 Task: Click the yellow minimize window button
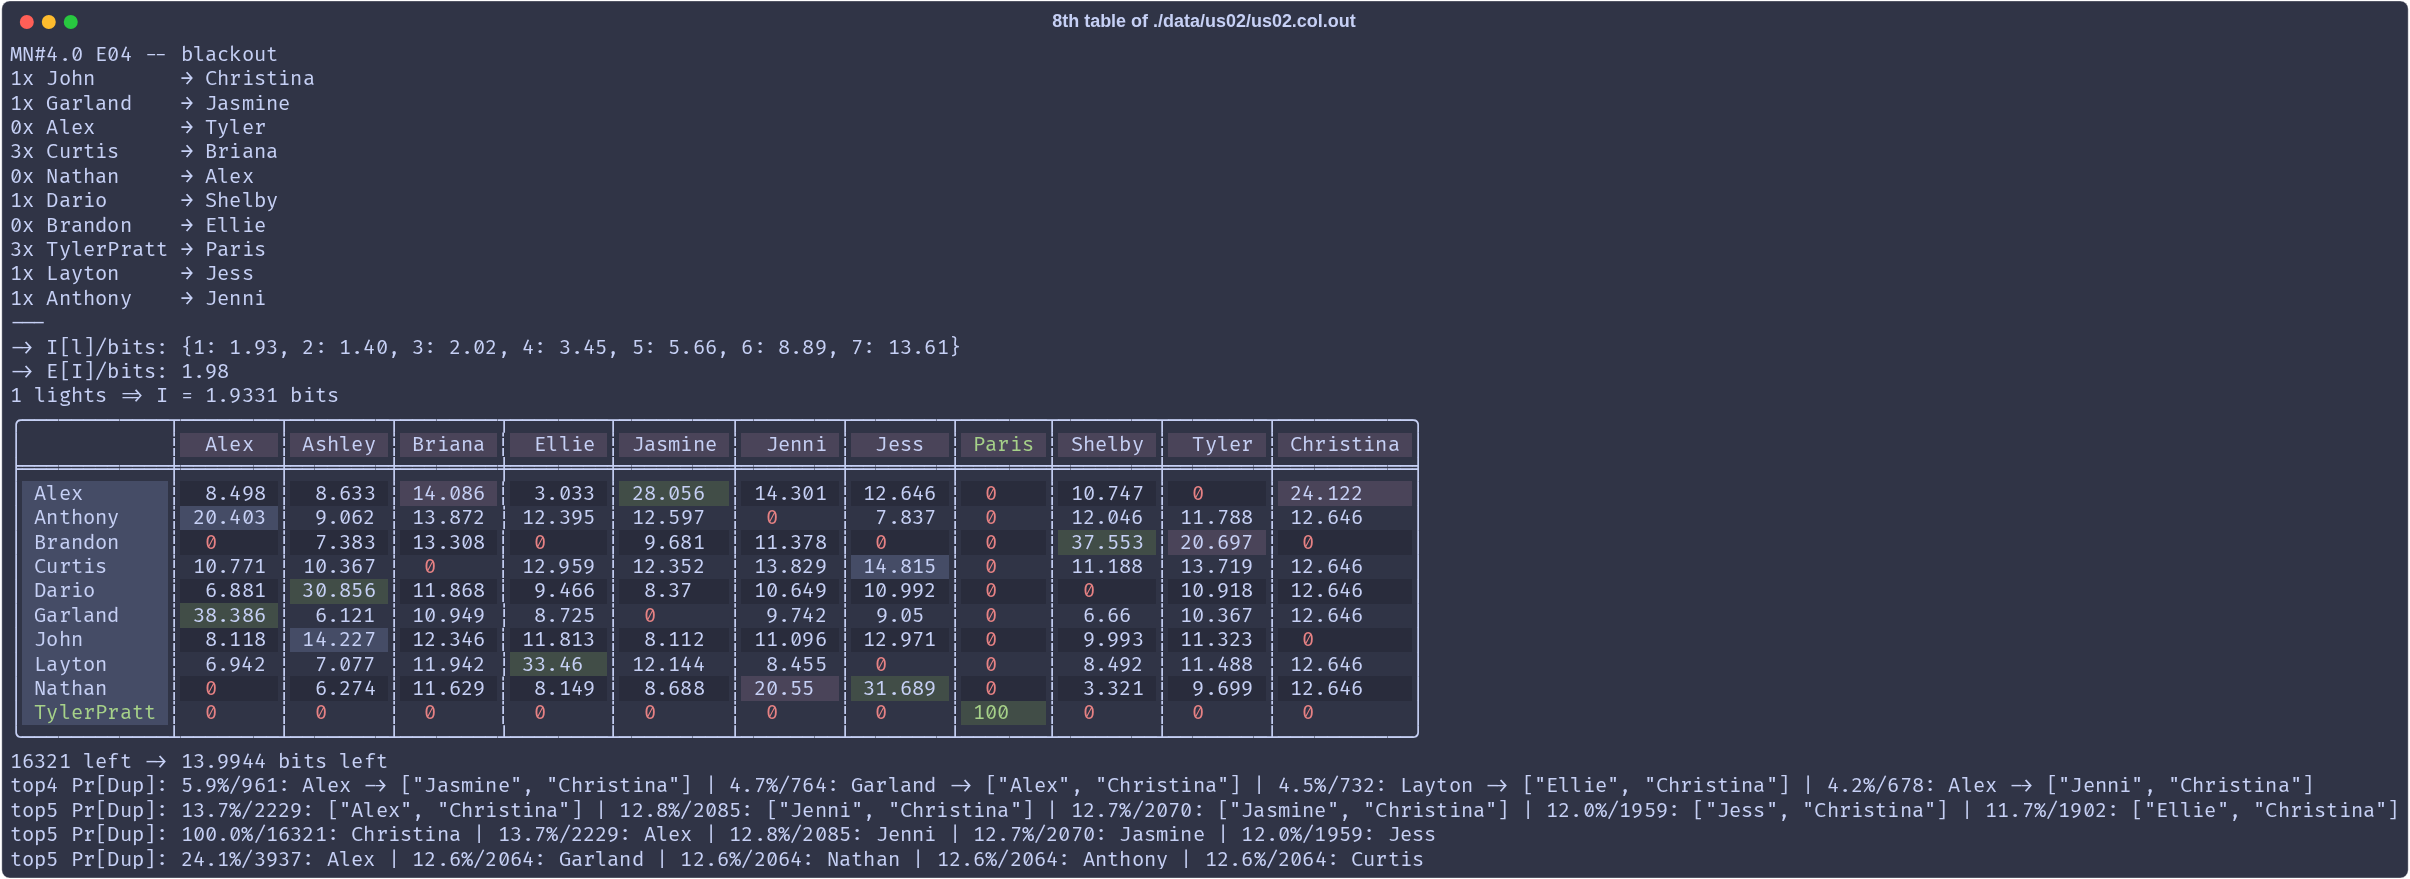tap(49, 22)
